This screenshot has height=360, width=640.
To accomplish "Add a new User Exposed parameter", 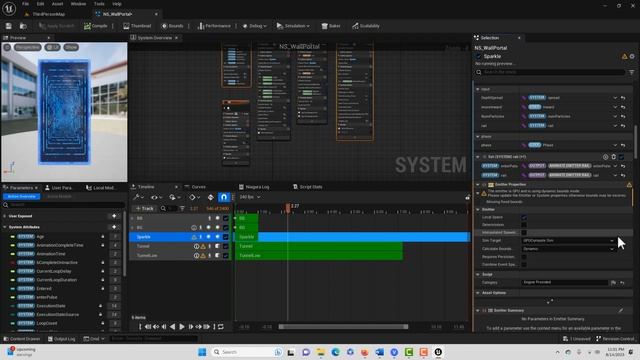I will coord(114,216).
